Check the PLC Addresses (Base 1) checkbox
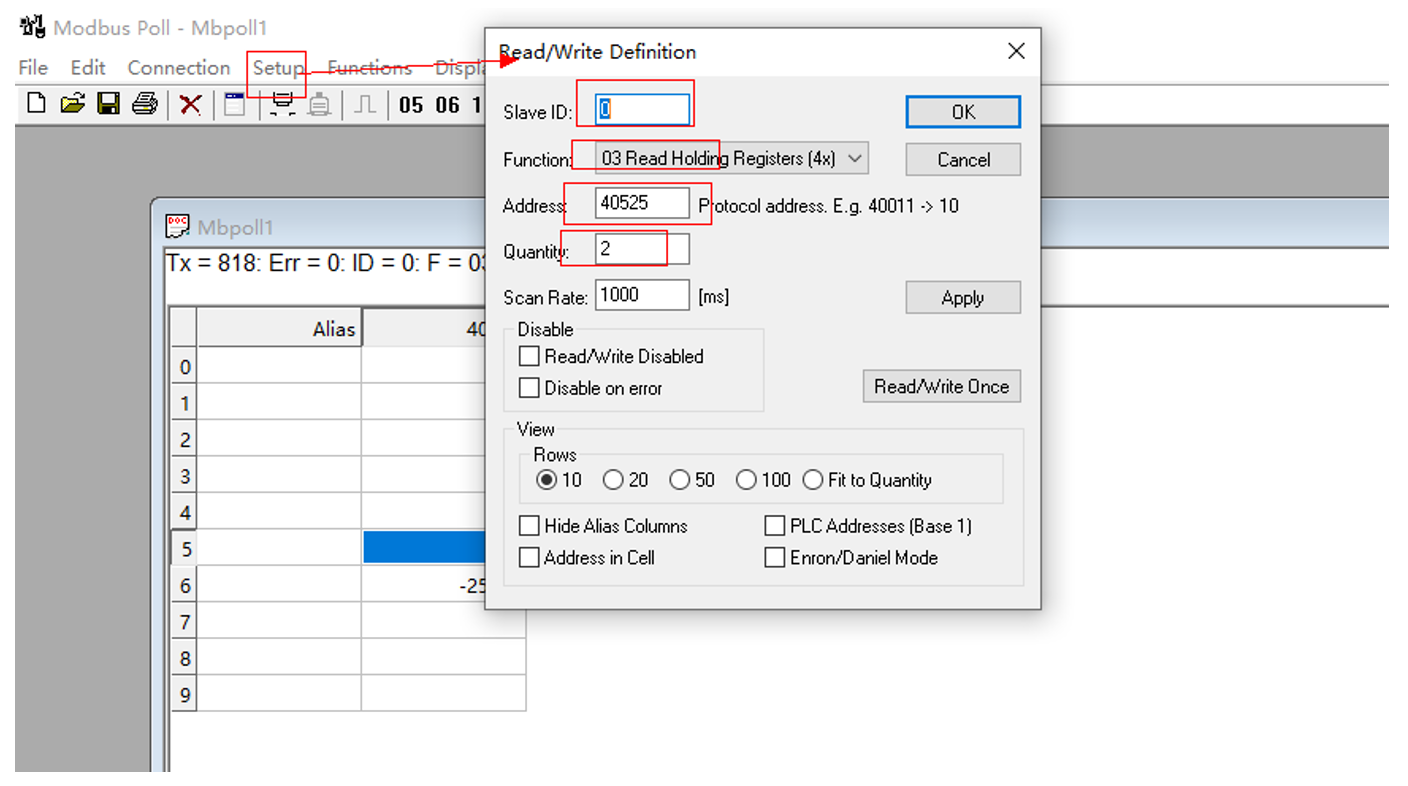The image size is (1408, 786). coord(774,526)
